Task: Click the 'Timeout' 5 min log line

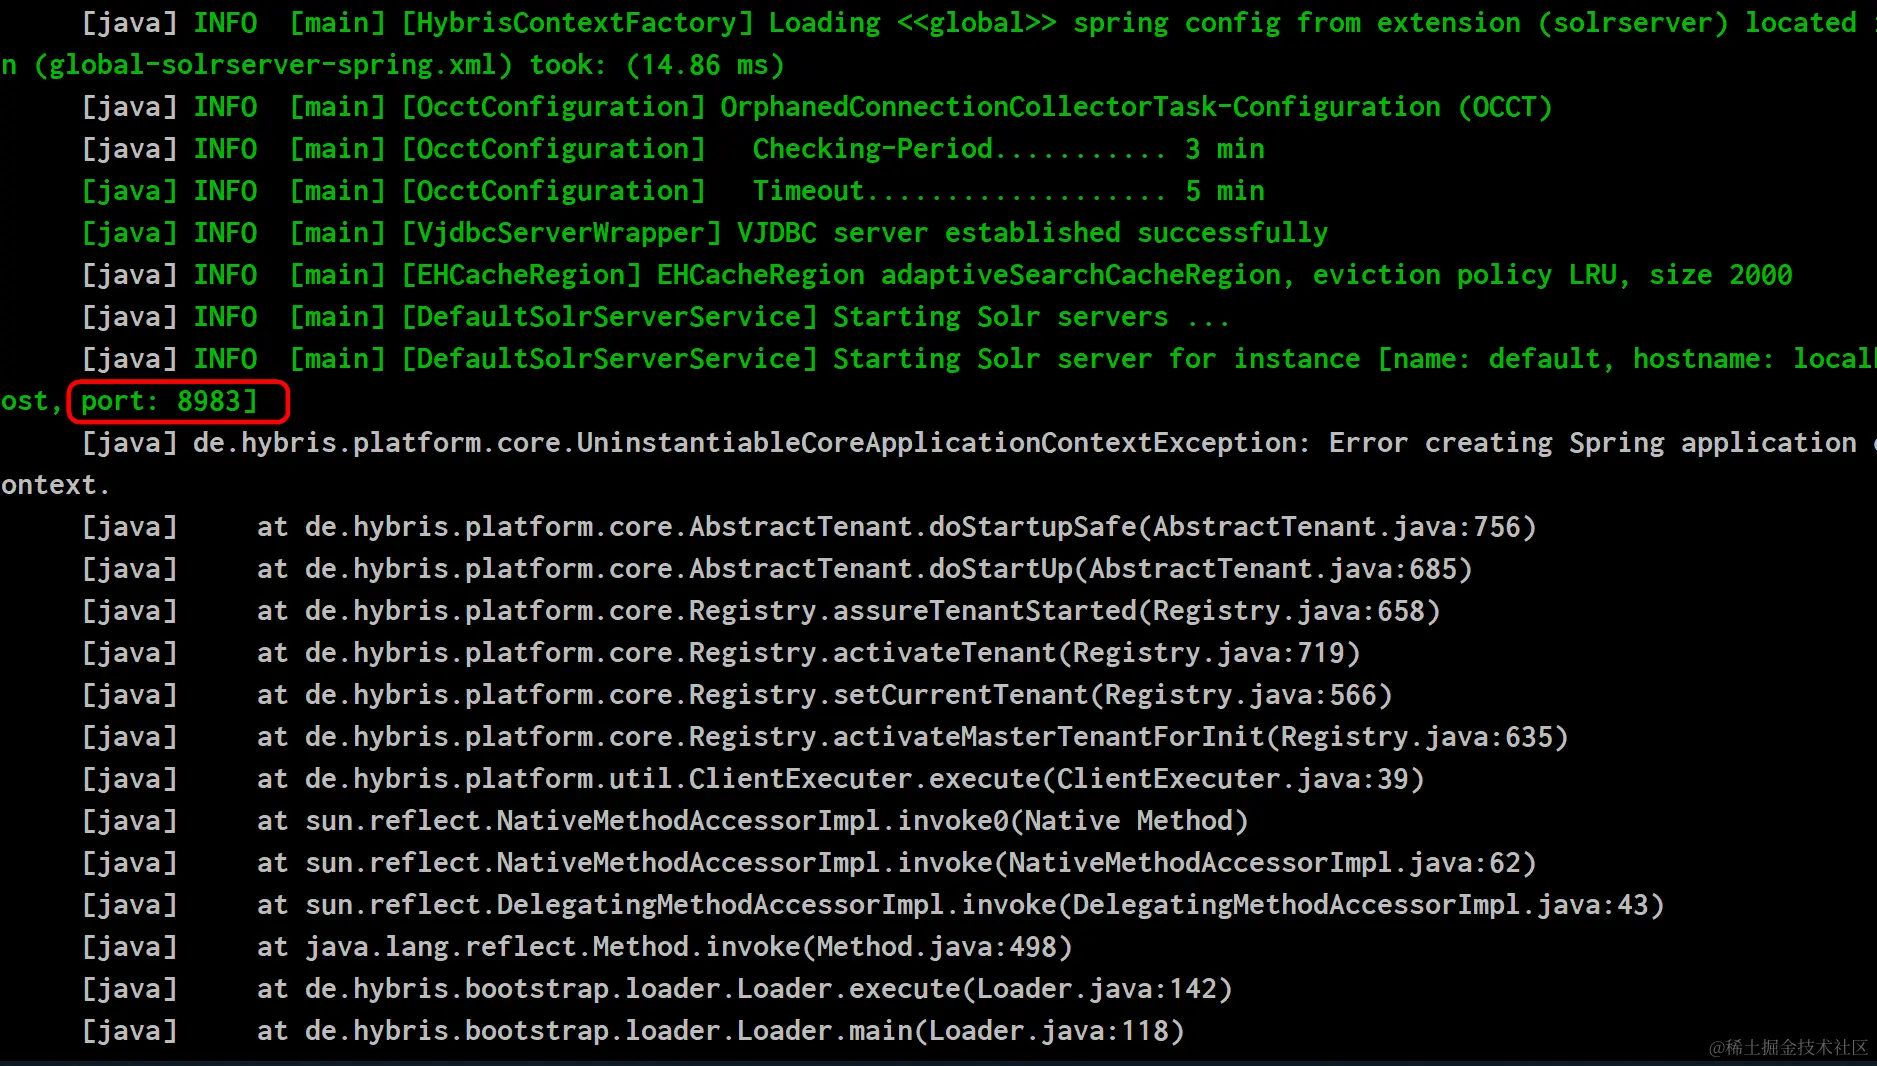Action: (x=673, y=192)
